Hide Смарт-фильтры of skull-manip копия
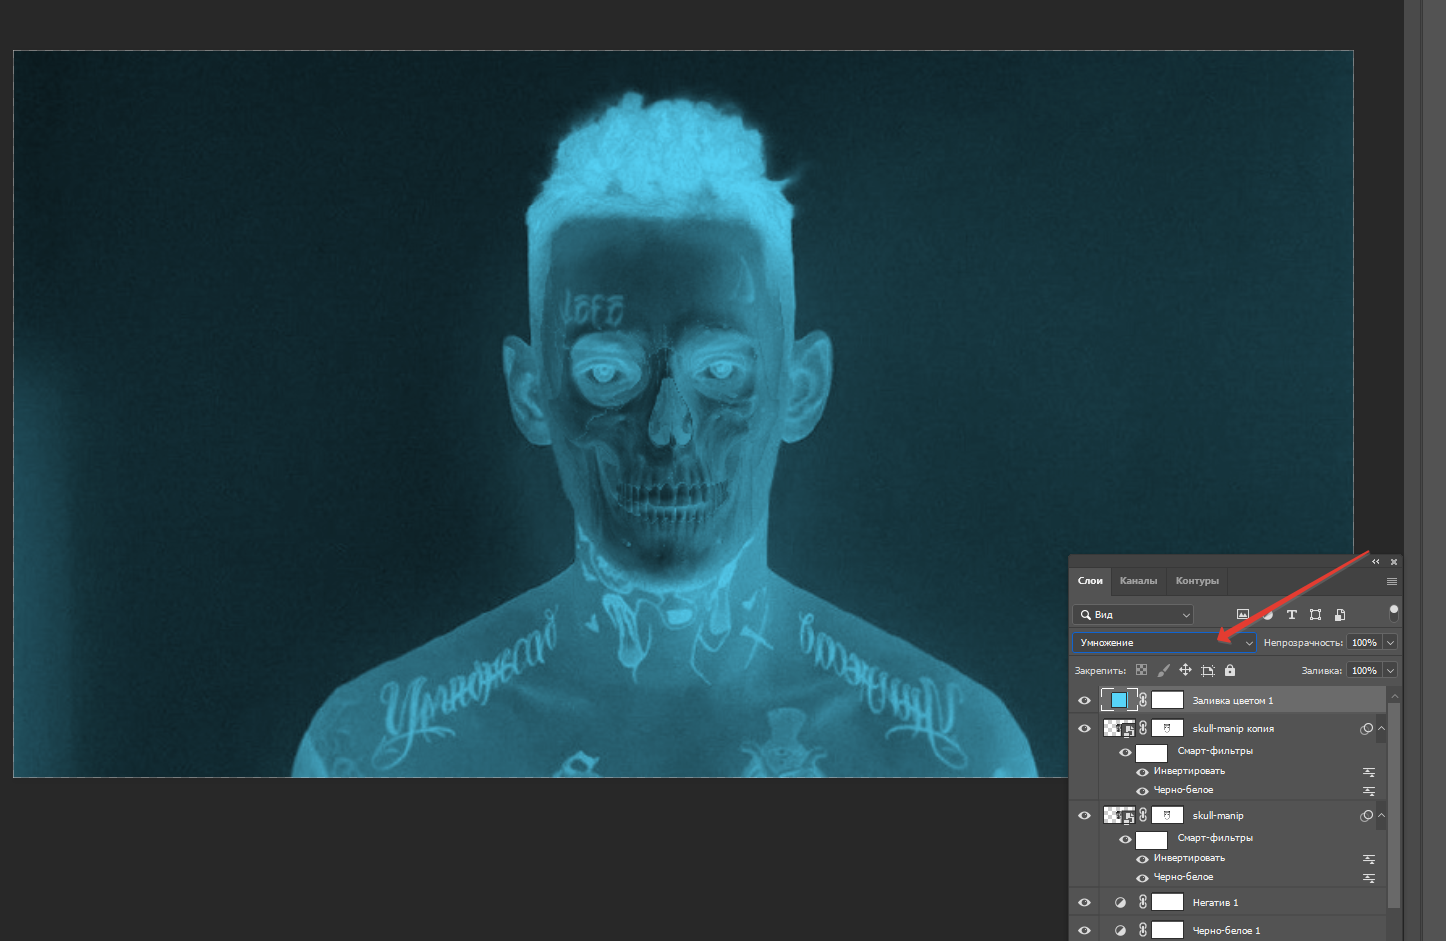1446x941 pixels. point(1125,752)
